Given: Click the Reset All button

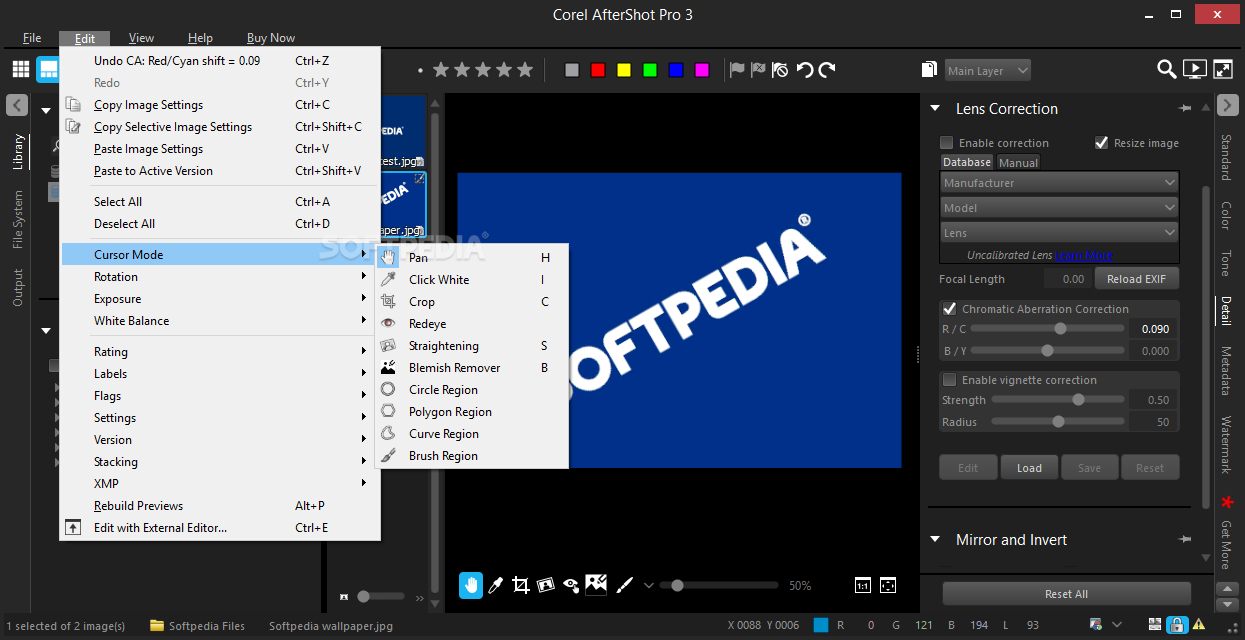Looking at the screenshot, I should click(1066, 594).
